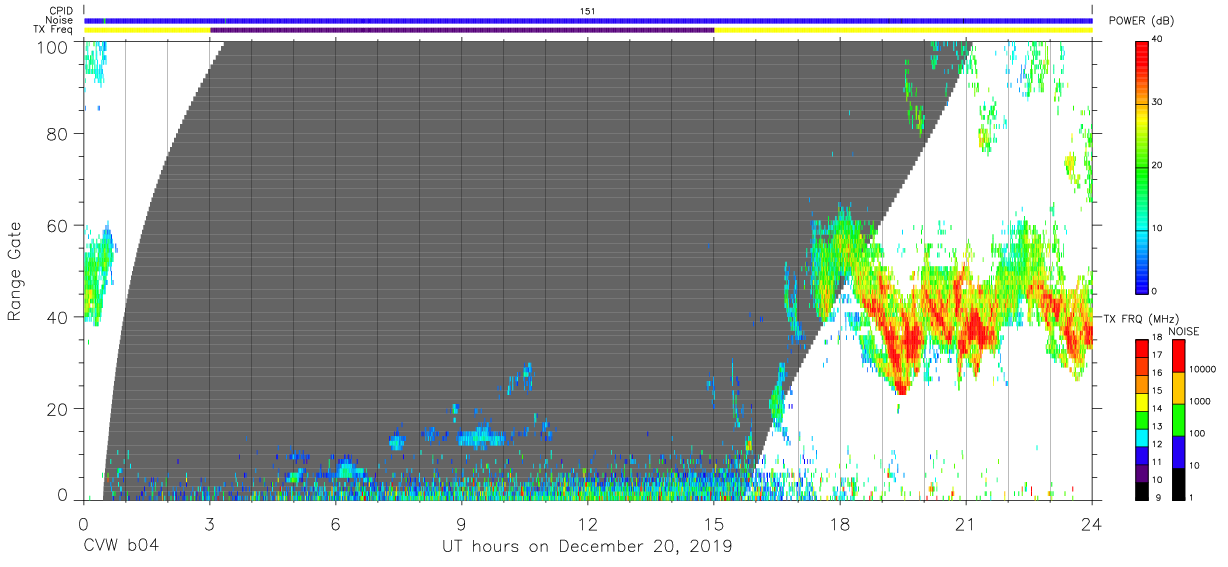
Task: Click the TX frequency colorbar legend
Action: point(1142,419)
